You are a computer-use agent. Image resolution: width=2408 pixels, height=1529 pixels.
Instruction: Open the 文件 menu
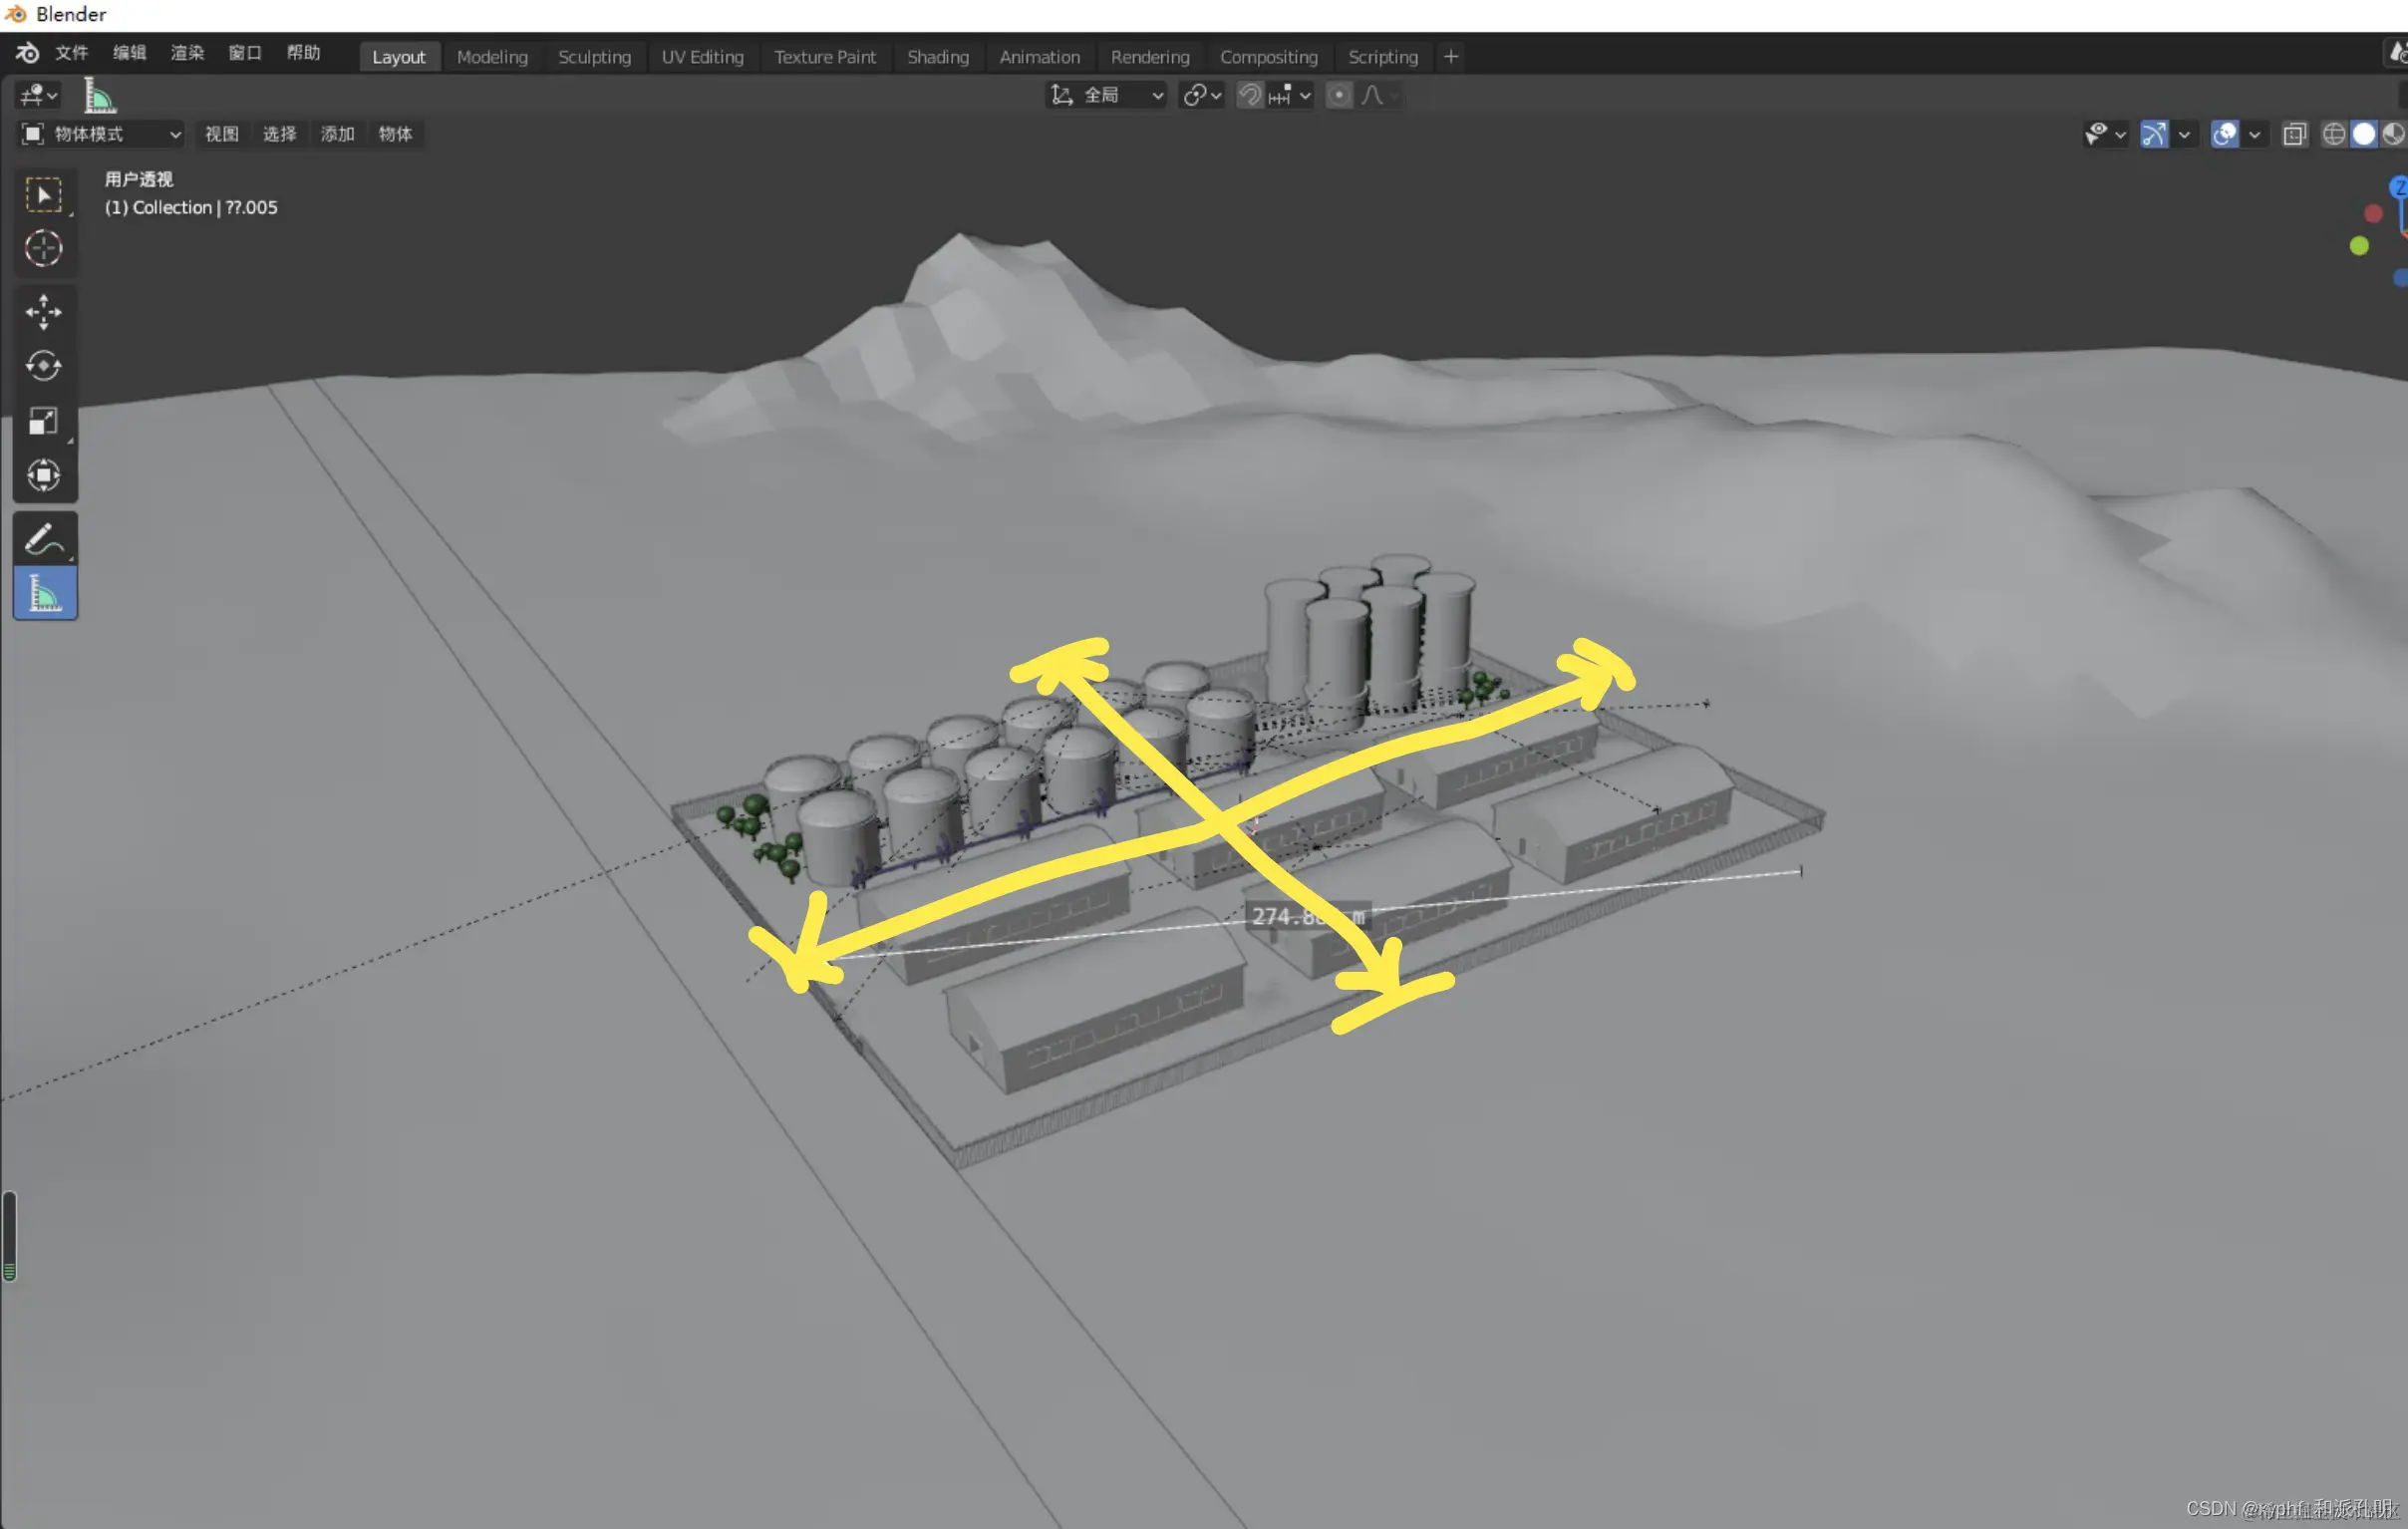[71, 53]
